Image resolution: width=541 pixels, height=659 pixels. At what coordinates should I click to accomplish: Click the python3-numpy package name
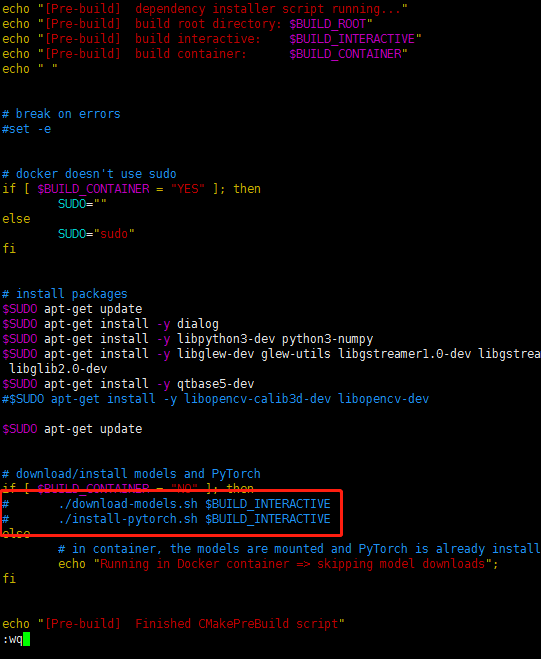[327, 339]
